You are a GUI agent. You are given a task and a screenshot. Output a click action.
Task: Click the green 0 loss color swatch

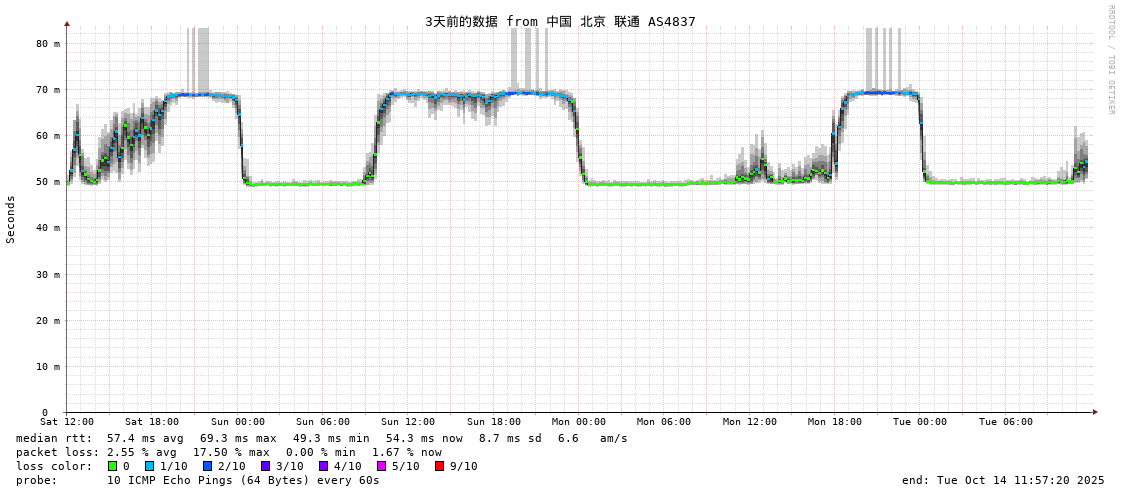pos(113,466)
